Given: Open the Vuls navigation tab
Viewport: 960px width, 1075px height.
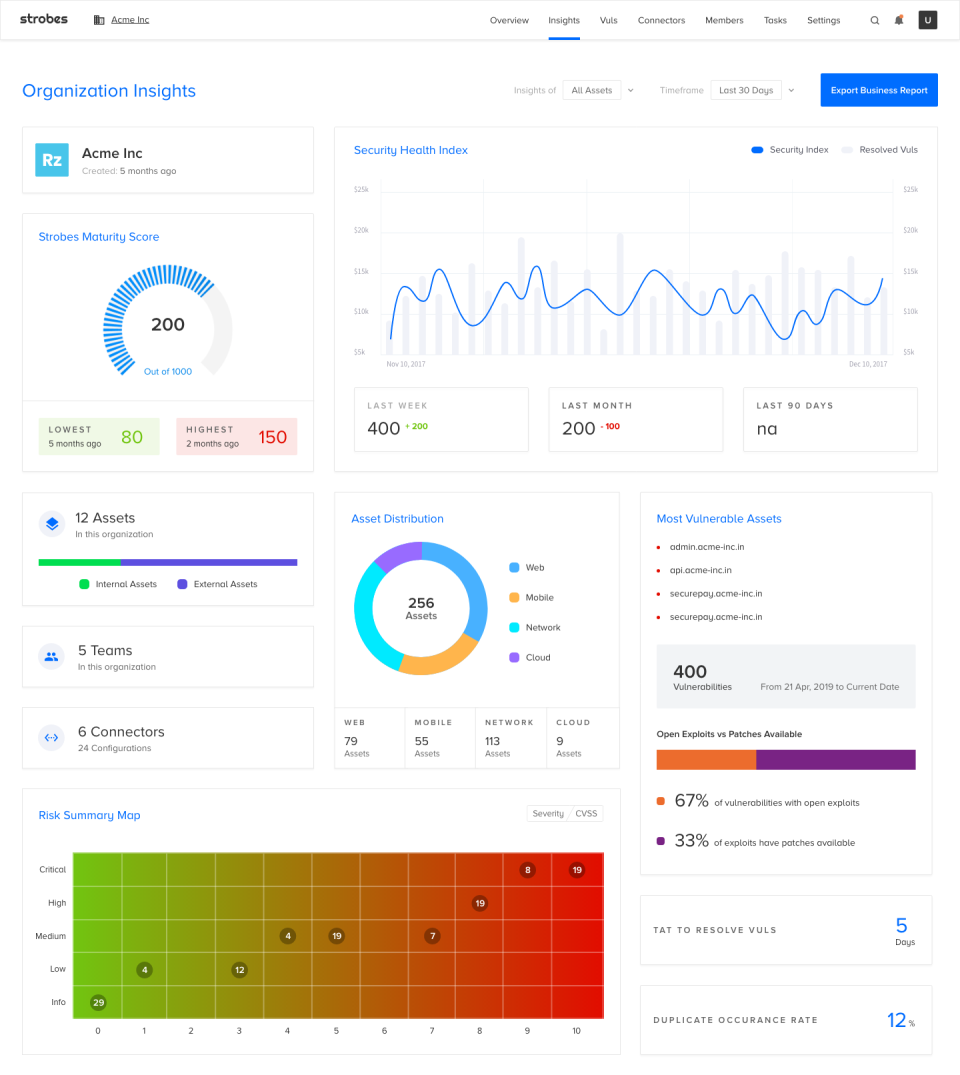Looking at the screenshot, I should (608, 19).
